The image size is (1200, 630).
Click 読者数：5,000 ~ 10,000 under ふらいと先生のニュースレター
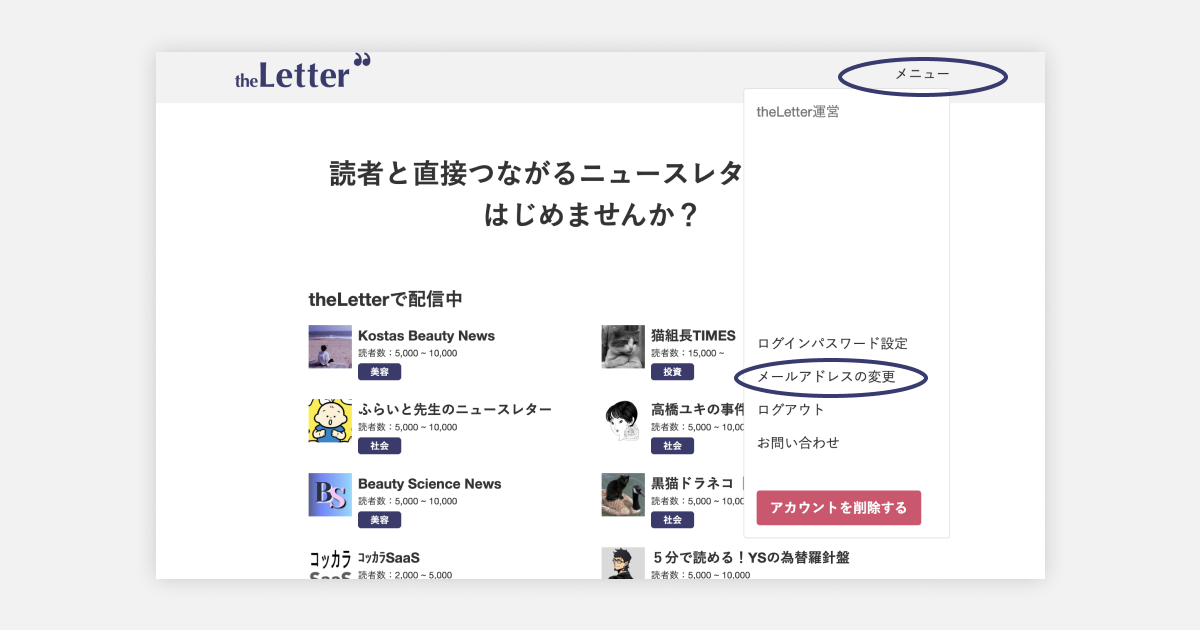[x=408, y=427]
